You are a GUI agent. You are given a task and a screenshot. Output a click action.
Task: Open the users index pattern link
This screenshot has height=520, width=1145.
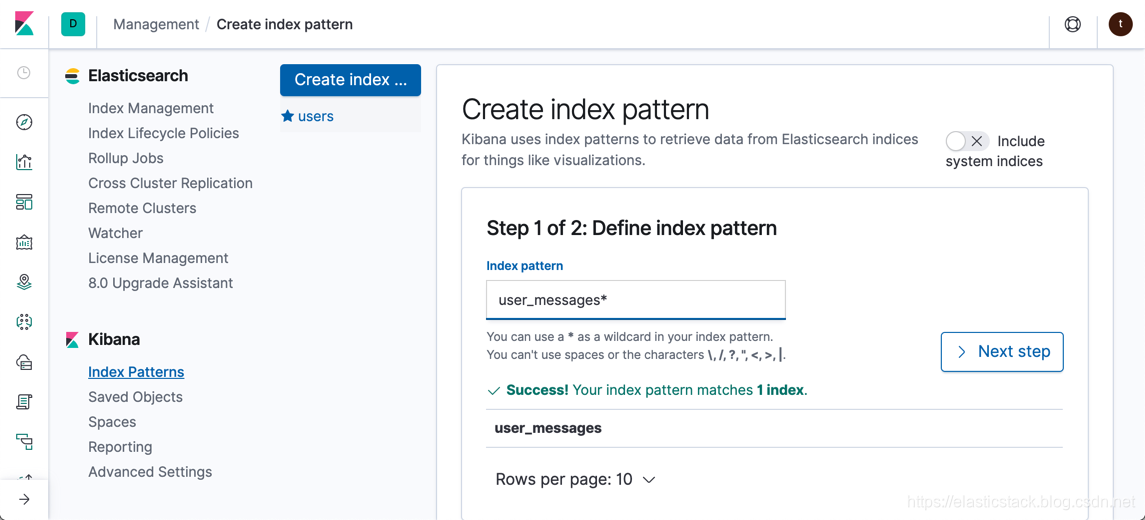(x=315, y=116)
